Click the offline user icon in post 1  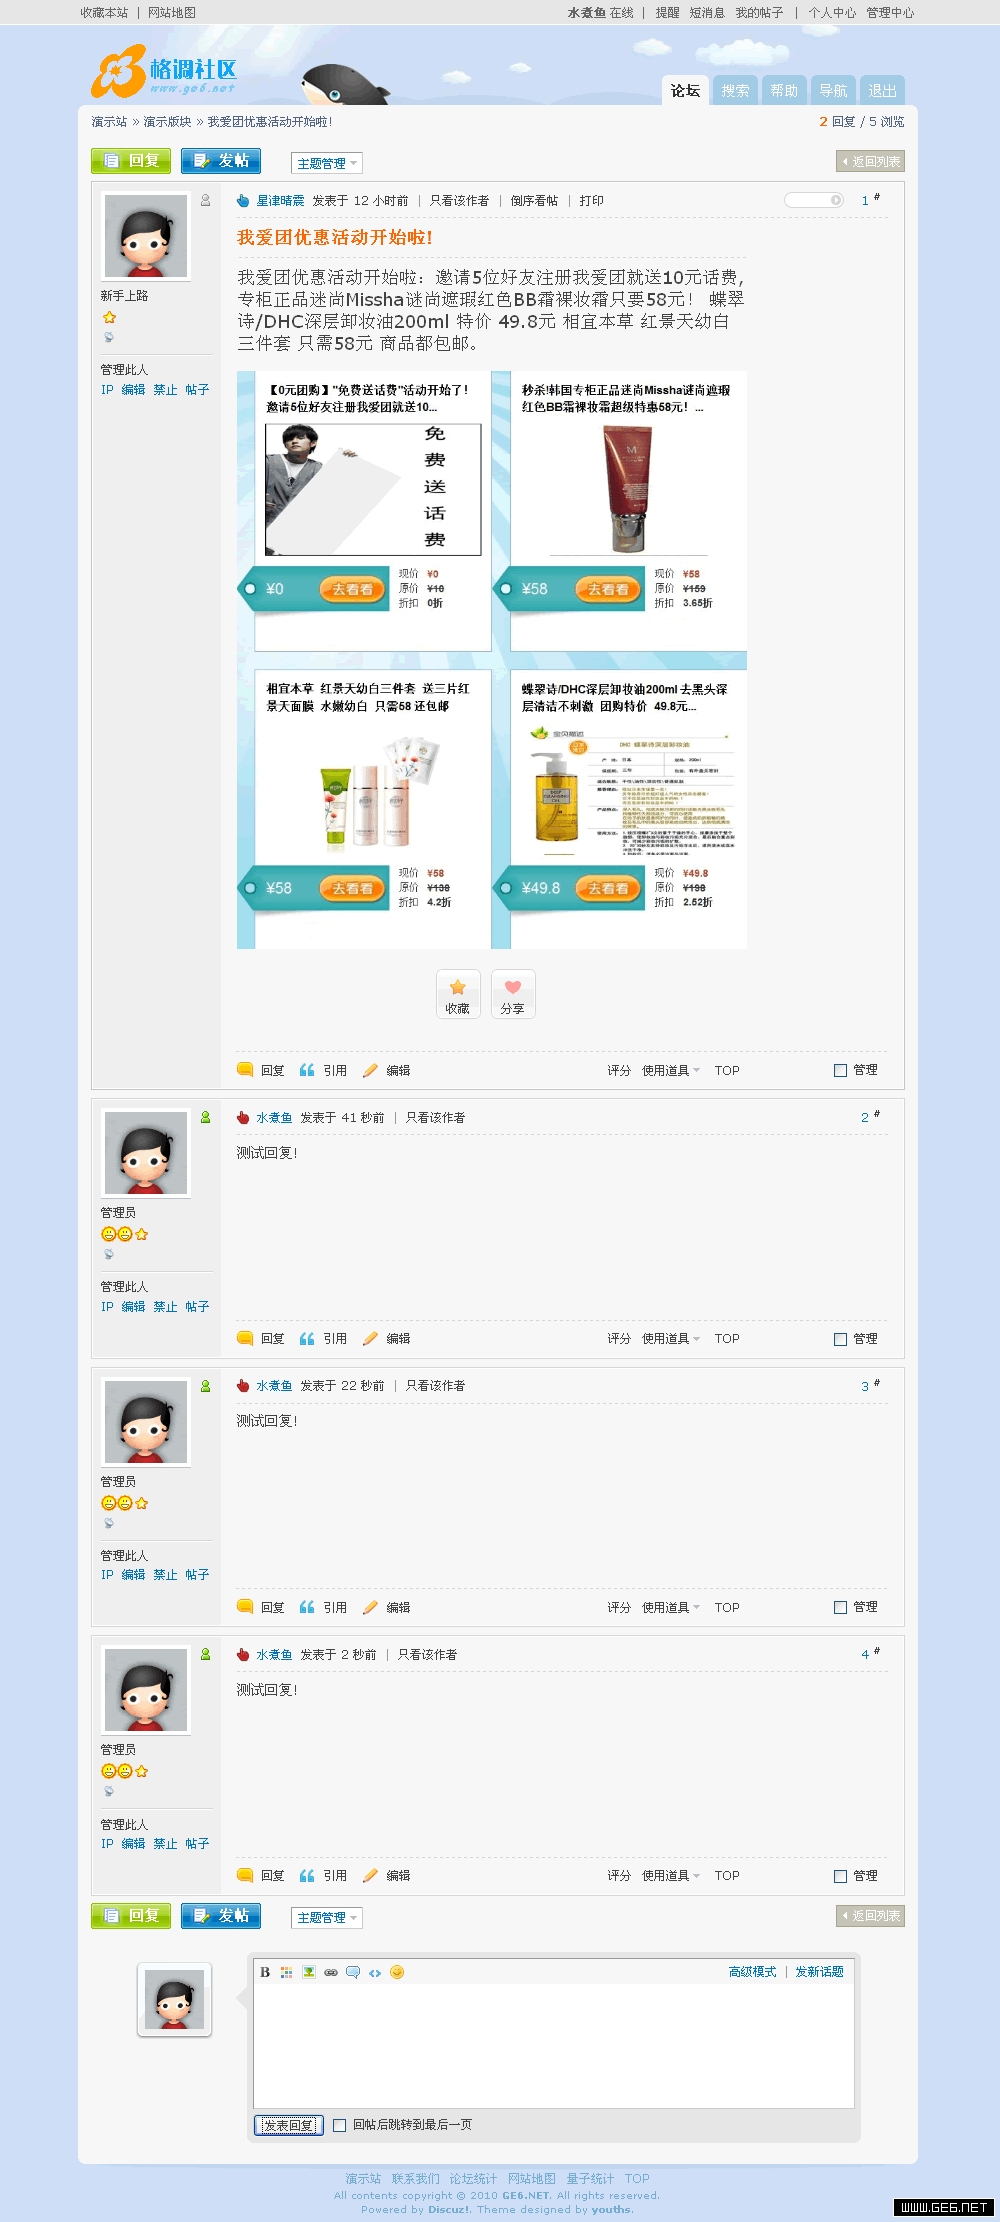[x=206, y=200]
